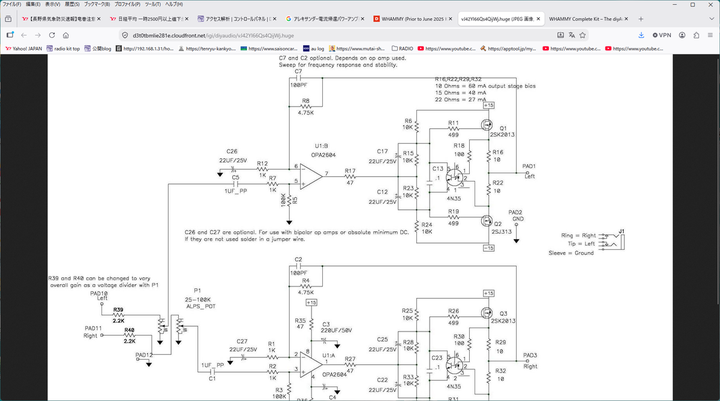The image size is (720, 401).
Task: Open the 192.168.1.31 bookmark
Action: (x=145, y=48)
